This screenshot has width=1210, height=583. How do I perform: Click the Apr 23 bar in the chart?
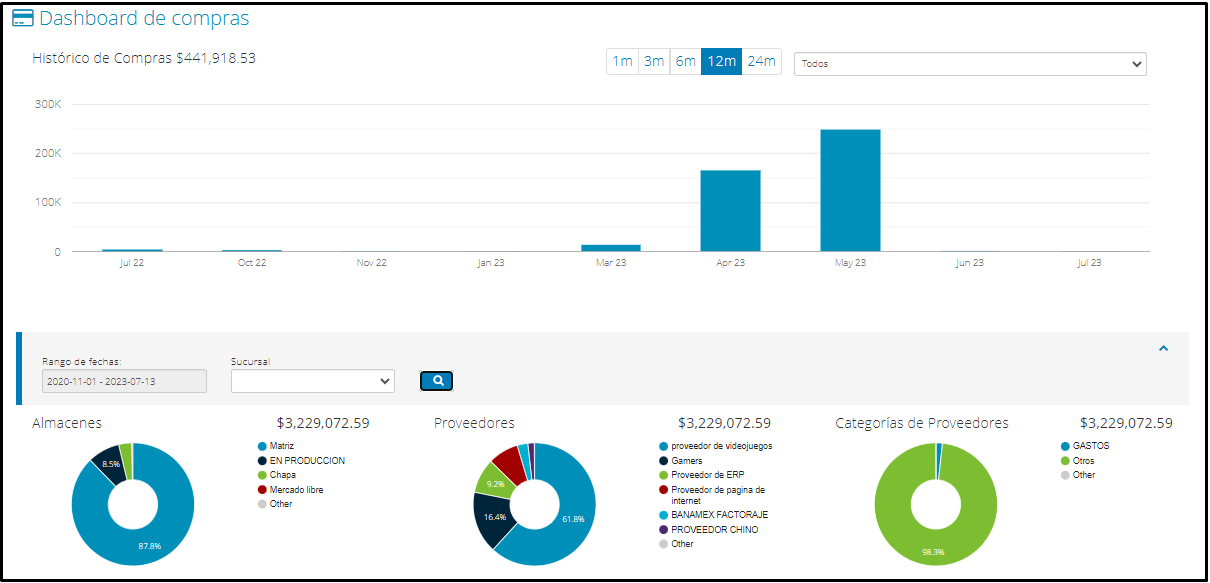(730, 208)
